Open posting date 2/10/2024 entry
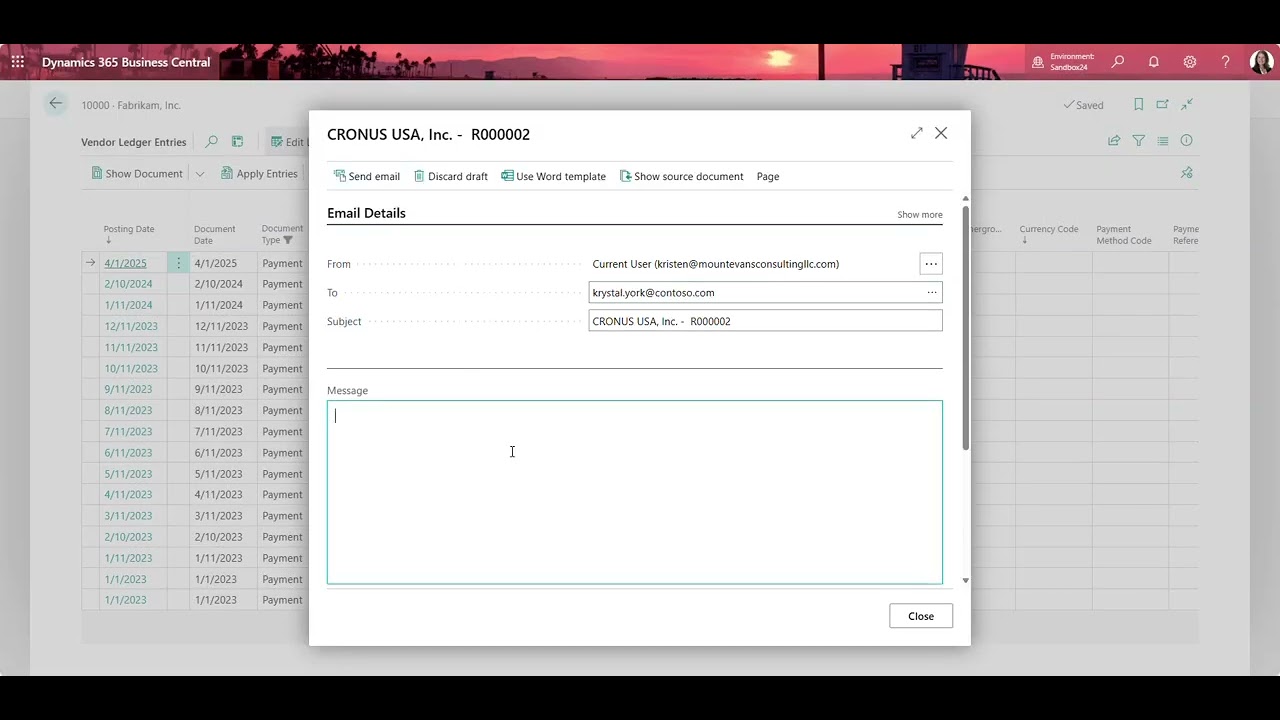Viewport: 1280px width, 720px height. pyautogui.click(x=128, y=284)
